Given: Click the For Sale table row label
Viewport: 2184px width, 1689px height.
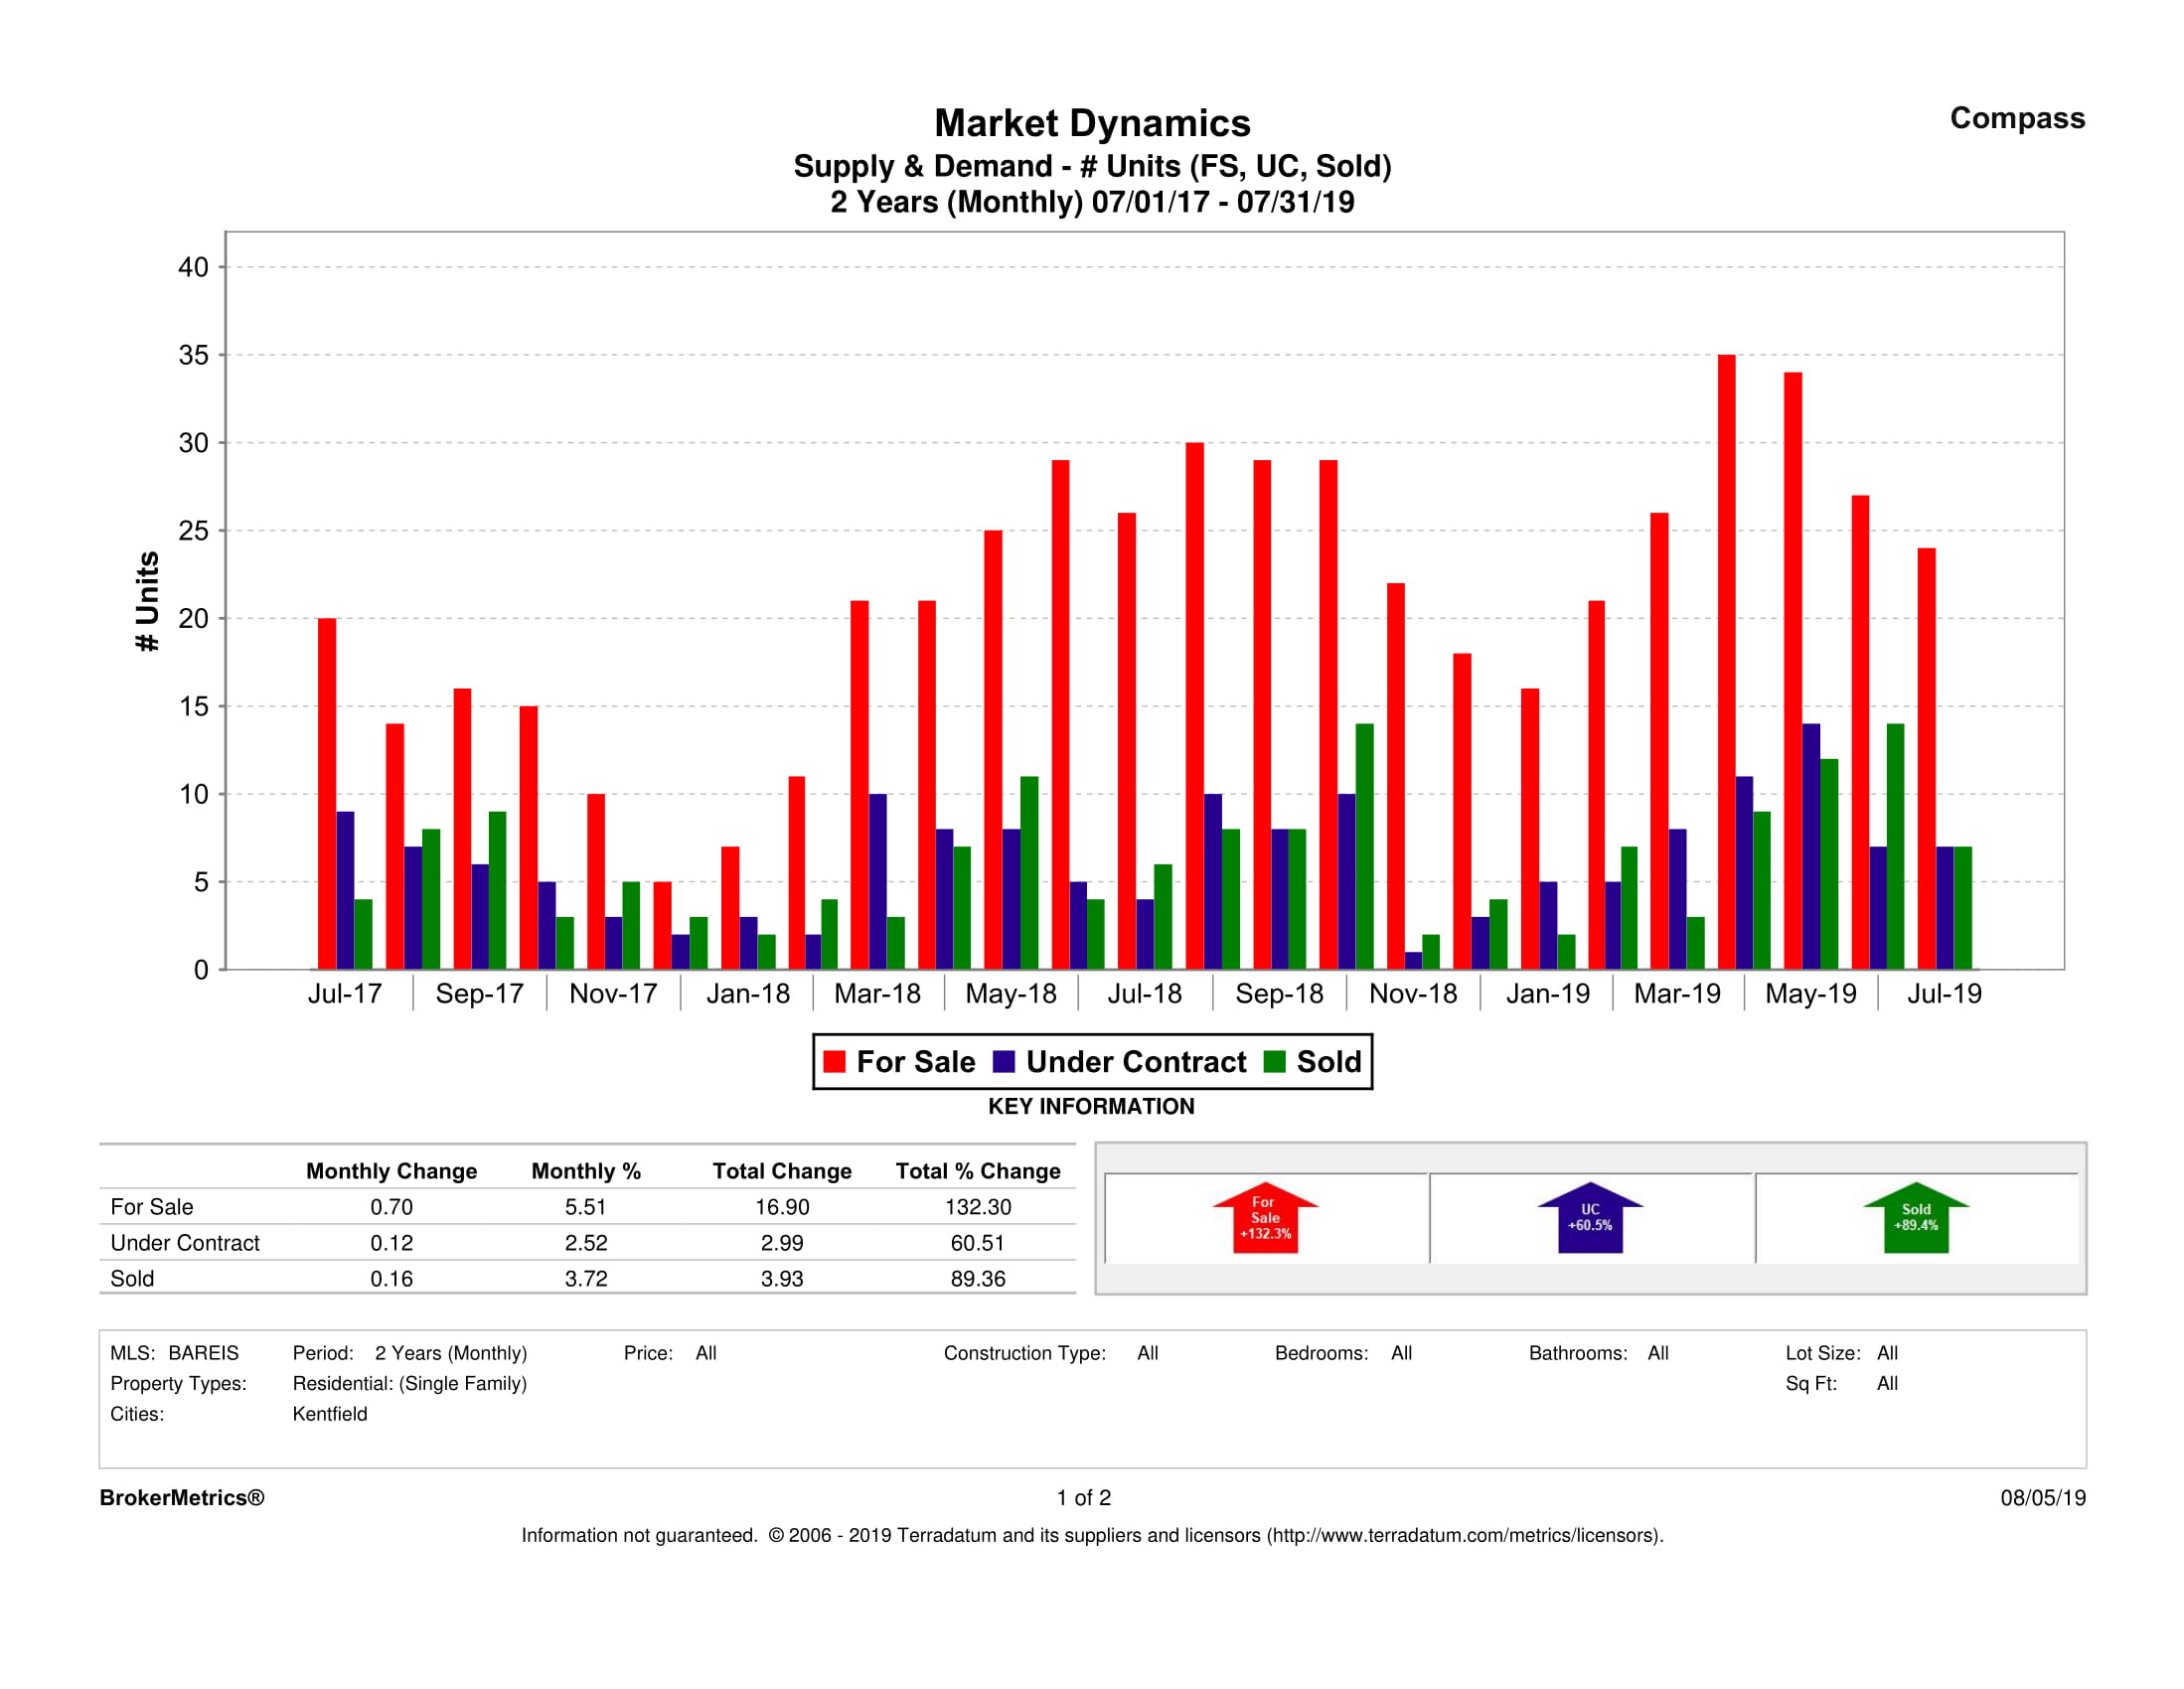Looking at the screenshot, I should click(x=152, y=1207).
